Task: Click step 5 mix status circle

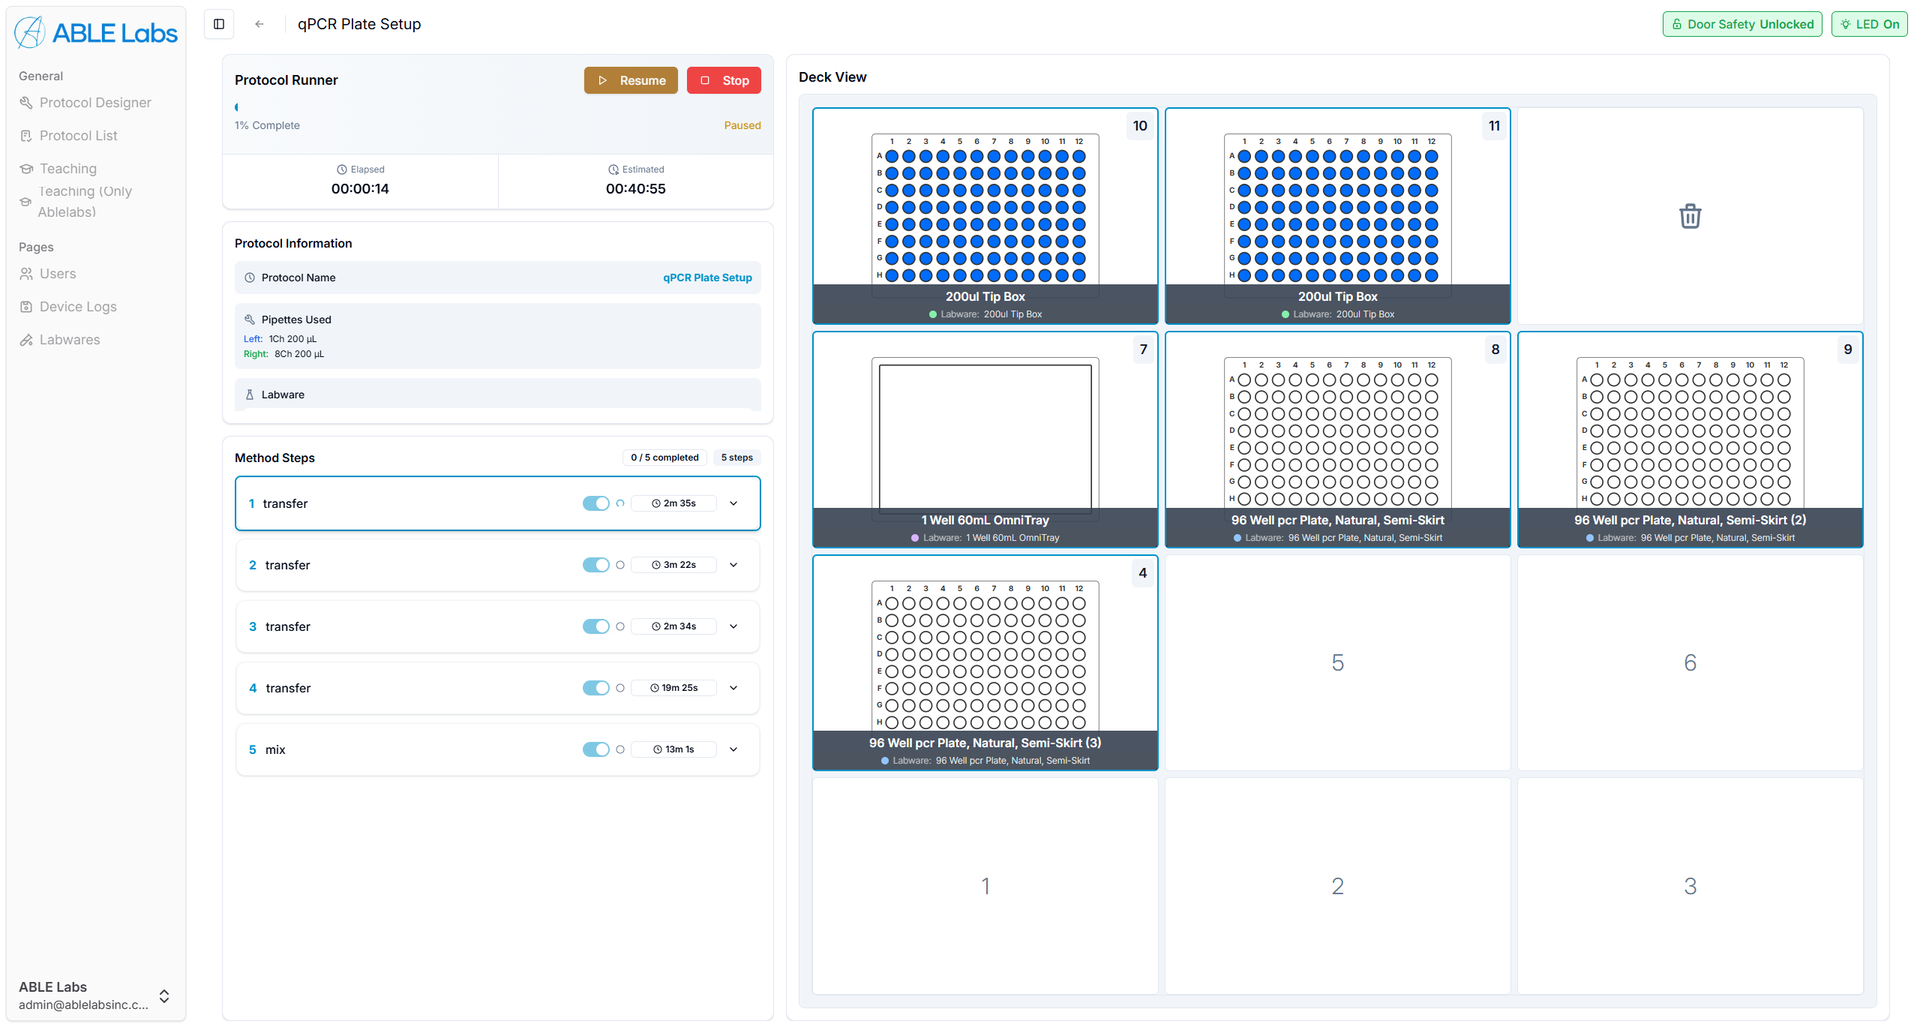Action: point(620,749)
